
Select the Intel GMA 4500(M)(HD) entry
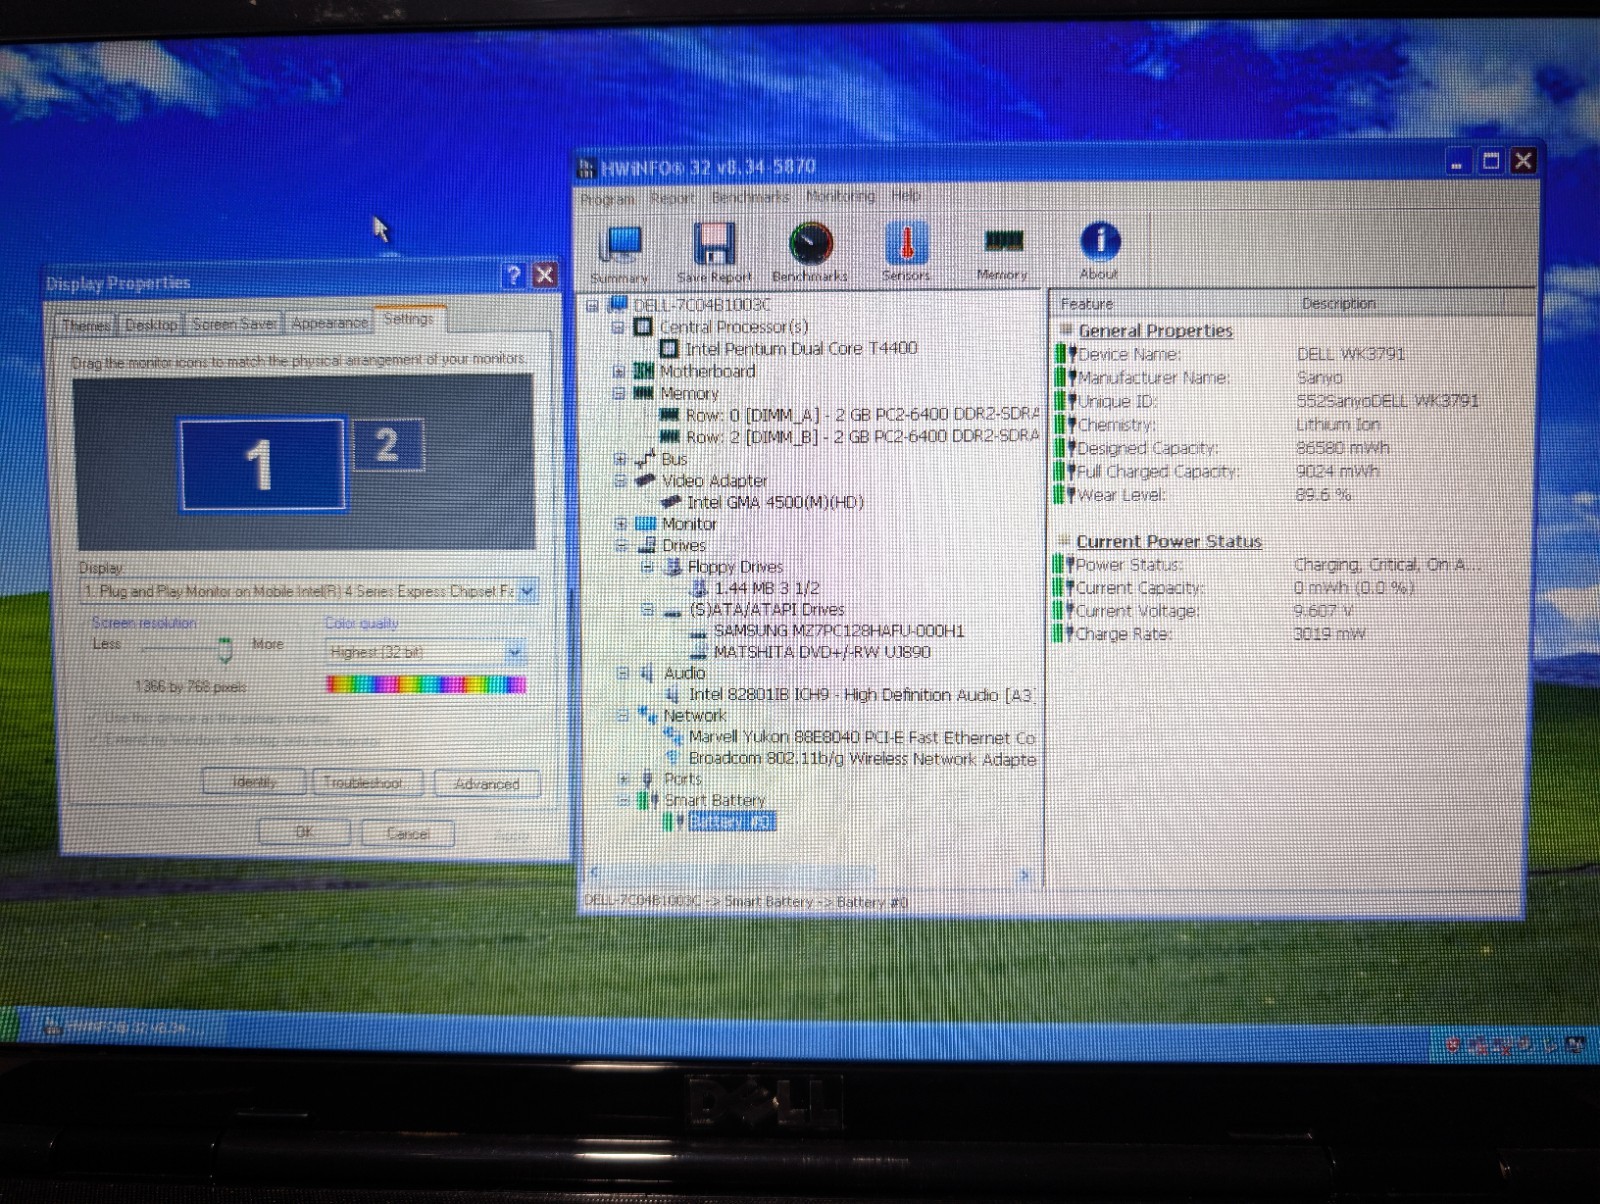coord(775,502)
